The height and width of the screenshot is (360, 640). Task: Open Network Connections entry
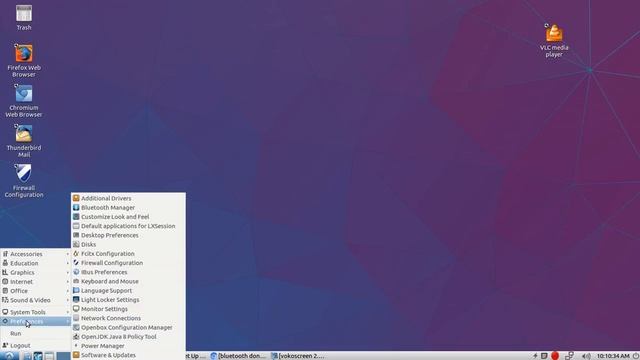click(x=128, y=318)
